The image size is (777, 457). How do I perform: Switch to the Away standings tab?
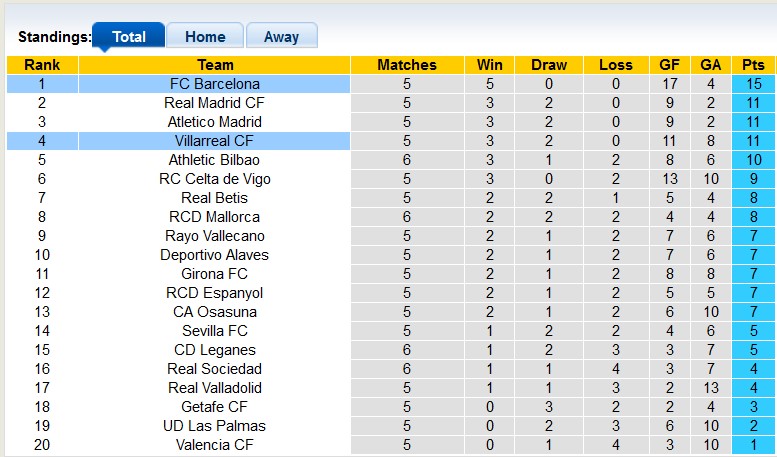point(281,36)
